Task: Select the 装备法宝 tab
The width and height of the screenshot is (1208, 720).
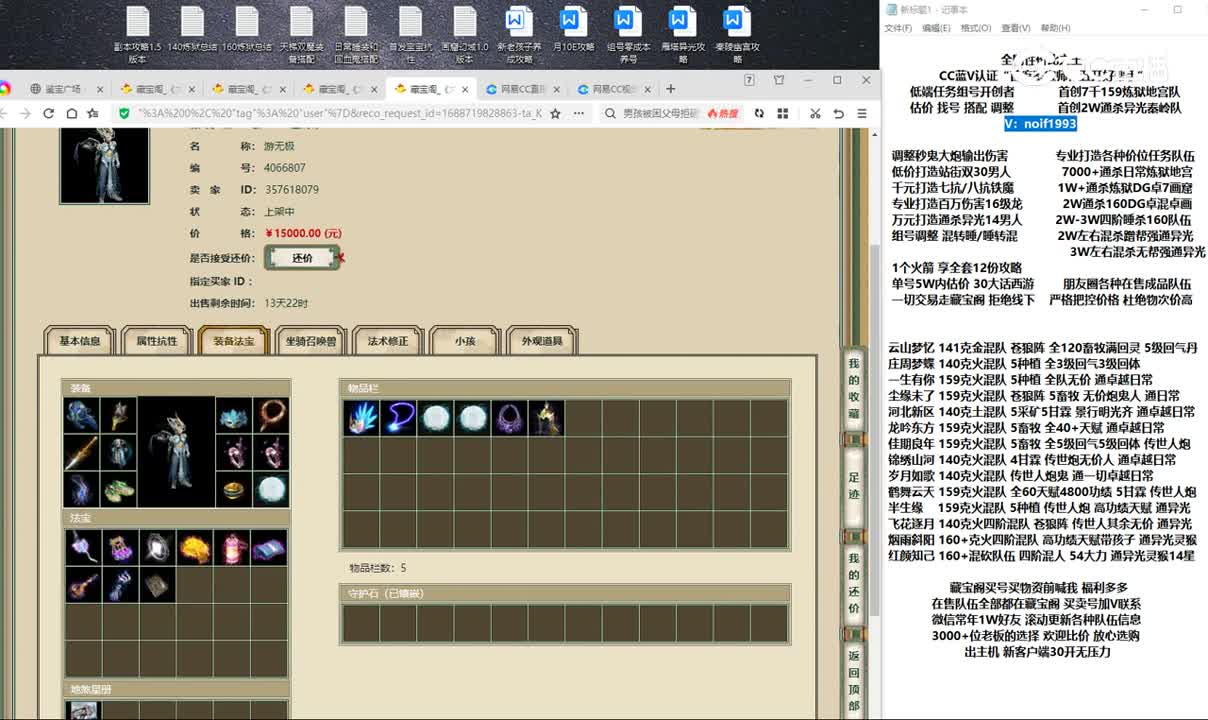Action: pos(234,341)
